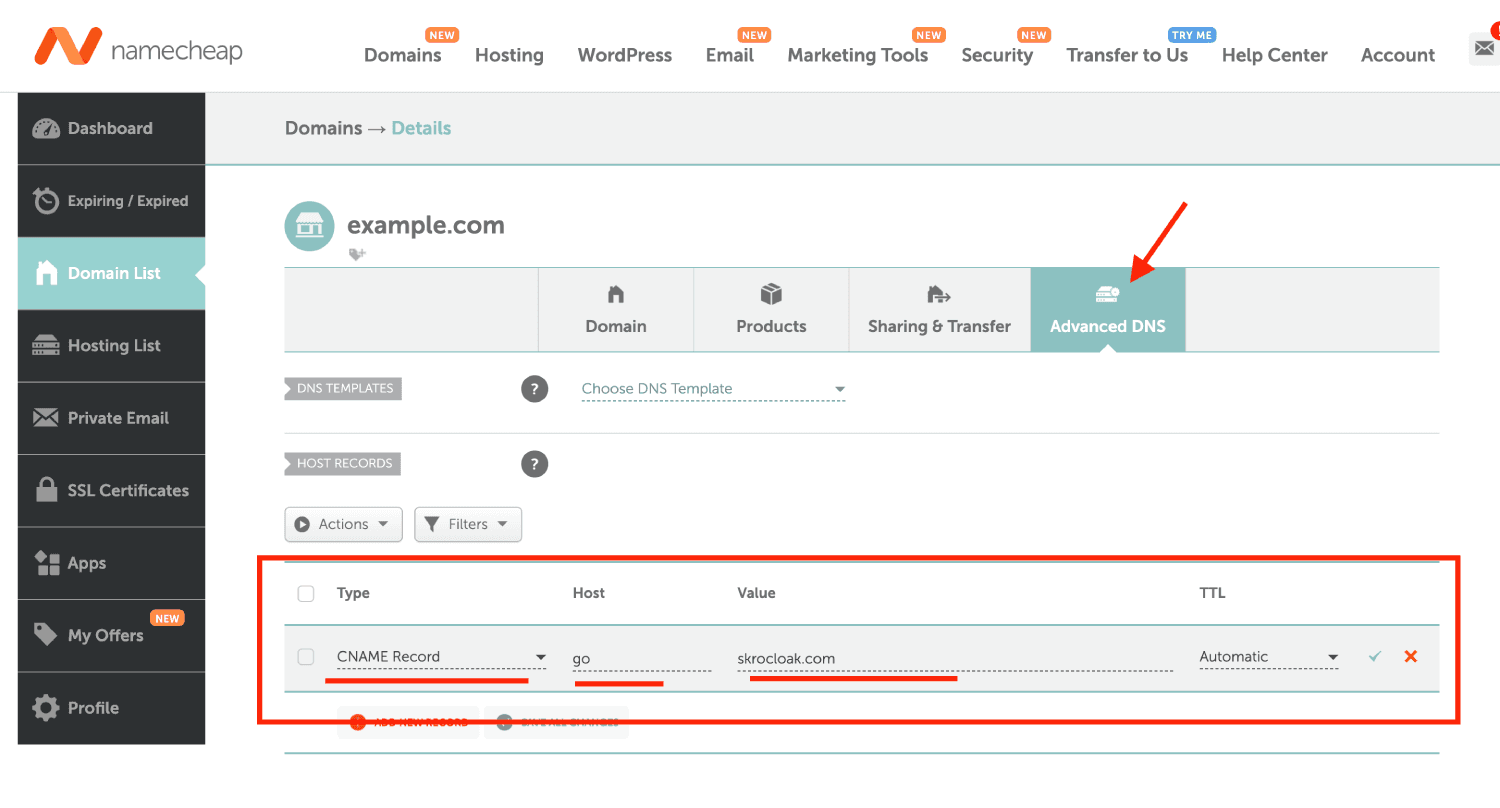The image size is (1500, 808).
Task: Open SSL Certificates in the sidebar
Action: 111,491
